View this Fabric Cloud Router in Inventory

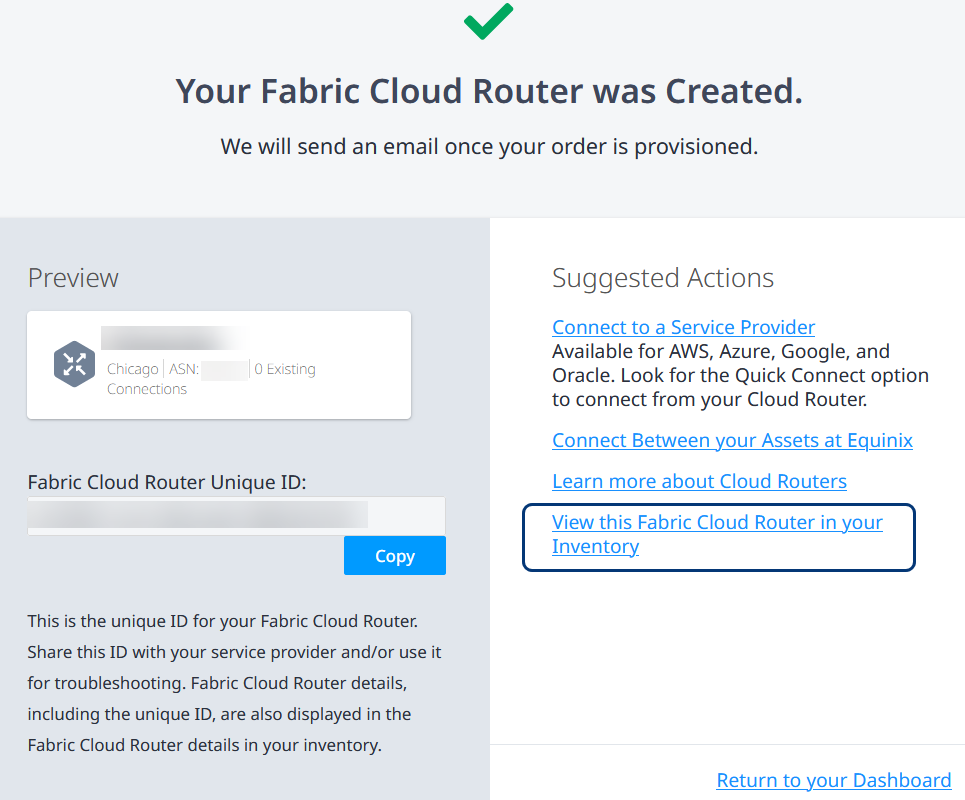(717, 534)
